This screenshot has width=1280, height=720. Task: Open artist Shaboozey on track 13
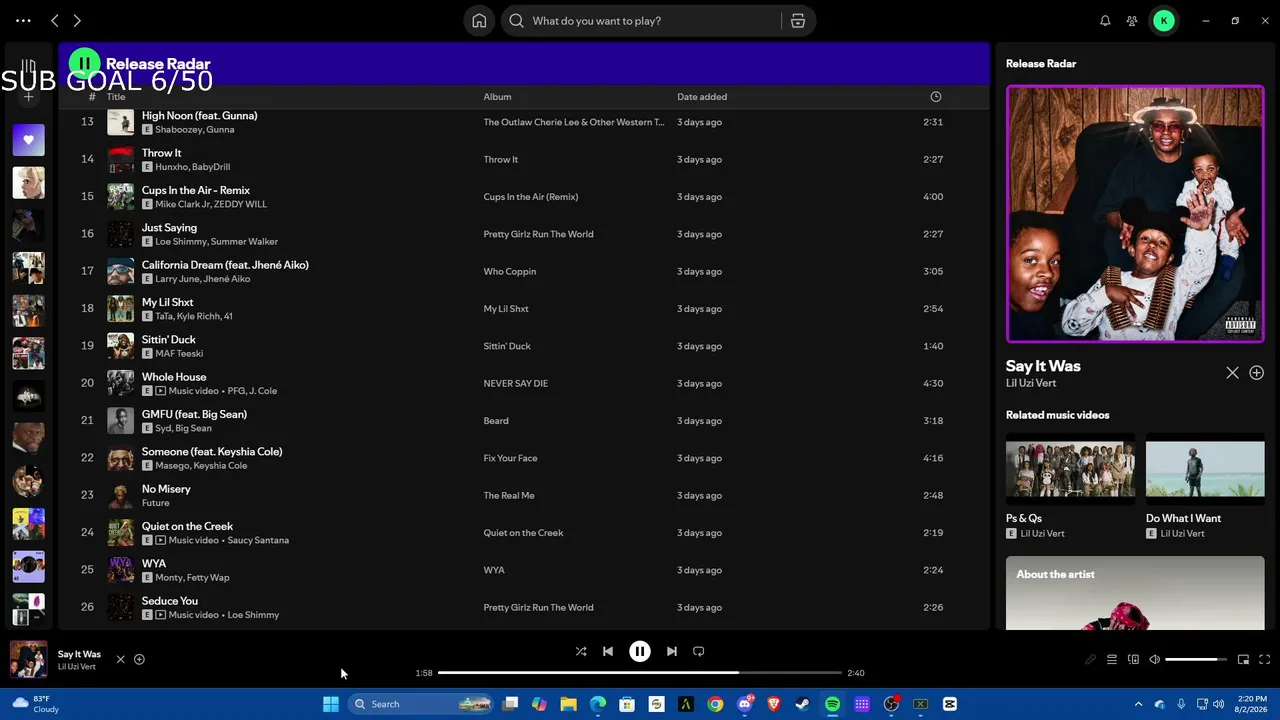178,130
